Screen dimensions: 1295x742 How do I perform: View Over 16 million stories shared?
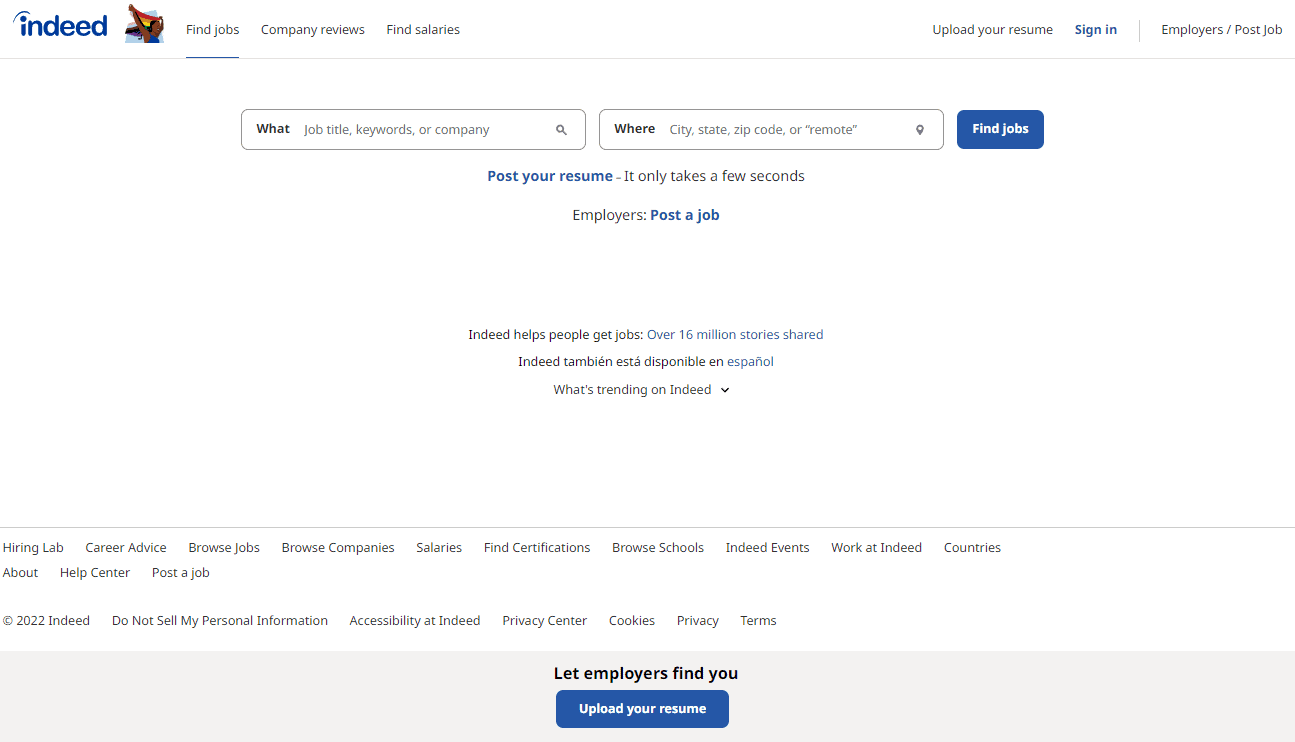coord(735,334)
